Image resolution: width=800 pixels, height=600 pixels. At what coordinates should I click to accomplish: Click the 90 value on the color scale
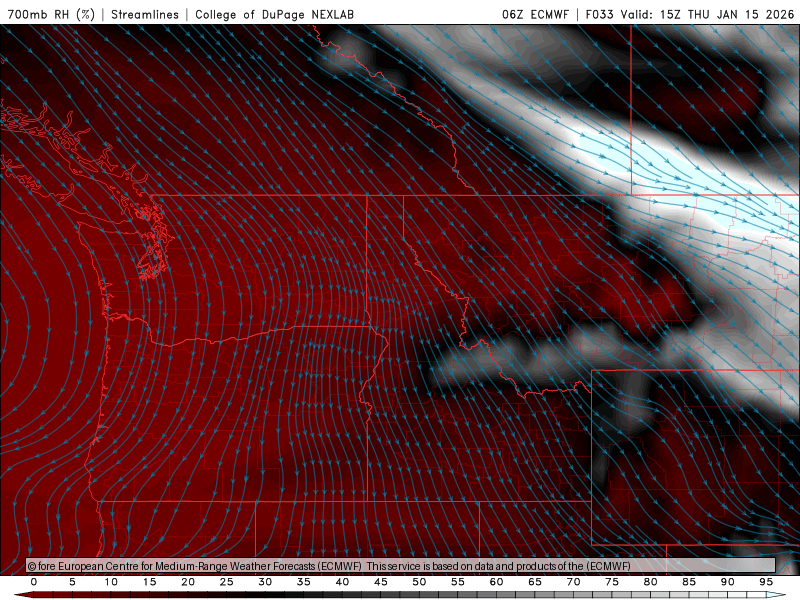pos(728,582)
